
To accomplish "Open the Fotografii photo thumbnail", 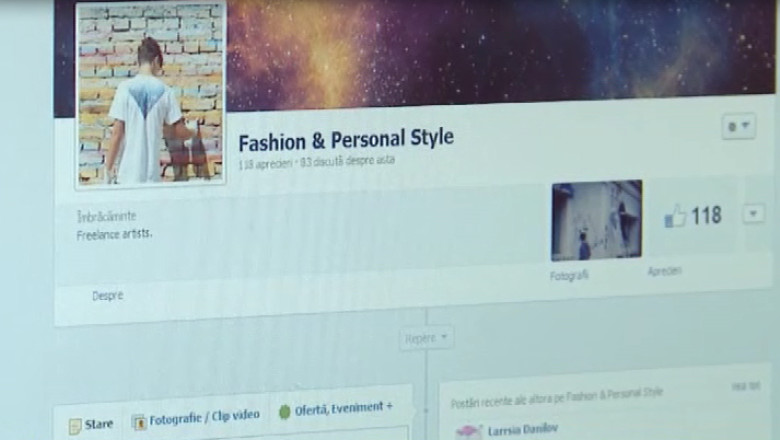I will [596, 220].
